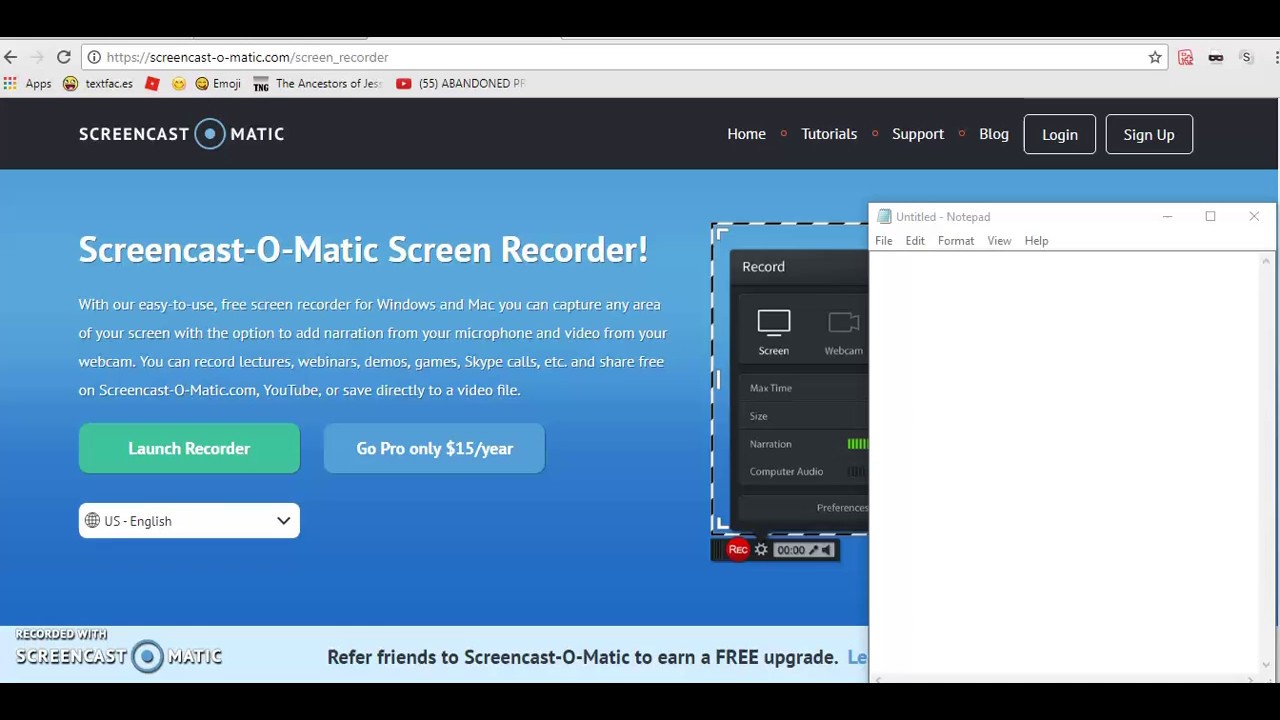Open the YouTube ABANDONED bookmark
The image size is (1280, 720).
tap(460, 84)
